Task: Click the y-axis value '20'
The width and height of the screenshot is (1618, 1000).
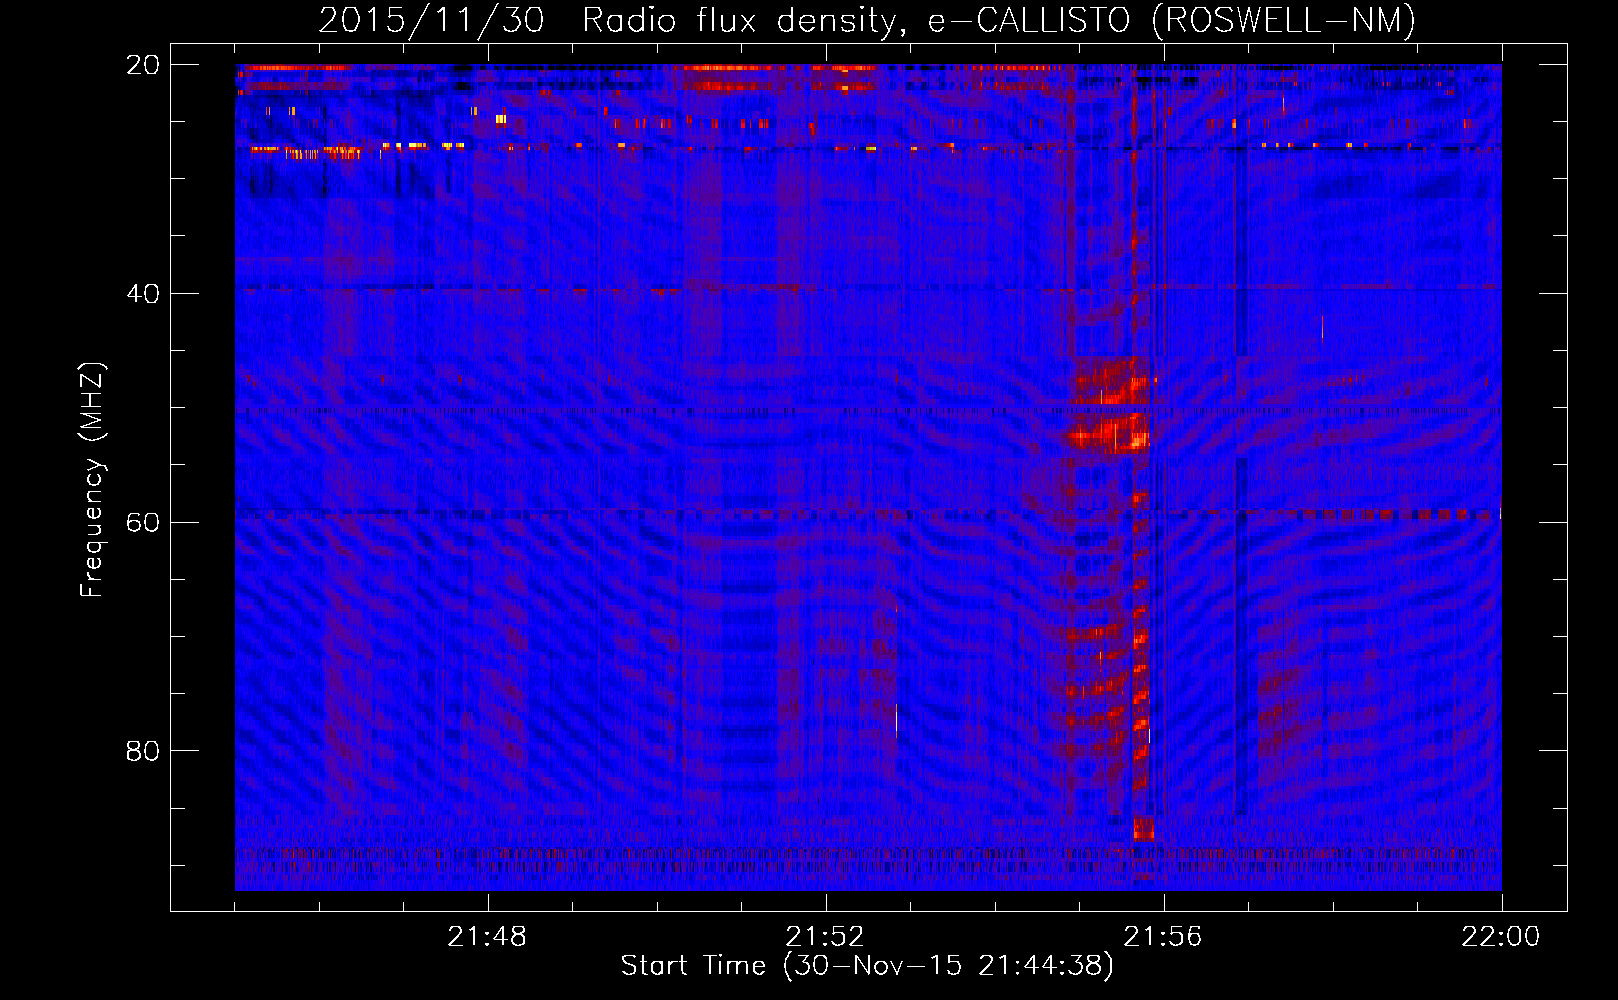Action: click(143, 65)
